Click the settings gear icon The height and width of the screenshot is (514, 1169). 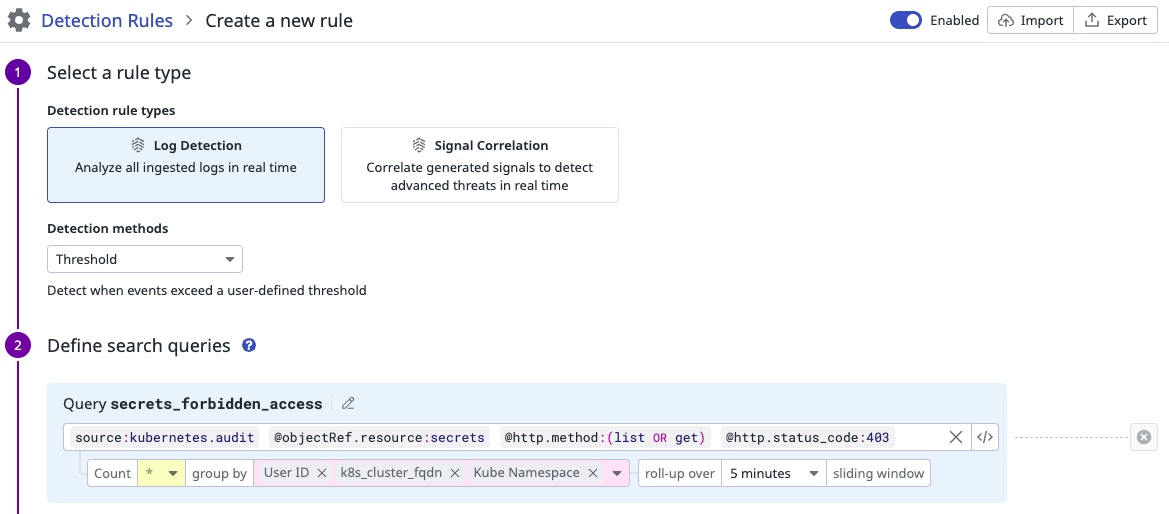click(x=19, y=20)
